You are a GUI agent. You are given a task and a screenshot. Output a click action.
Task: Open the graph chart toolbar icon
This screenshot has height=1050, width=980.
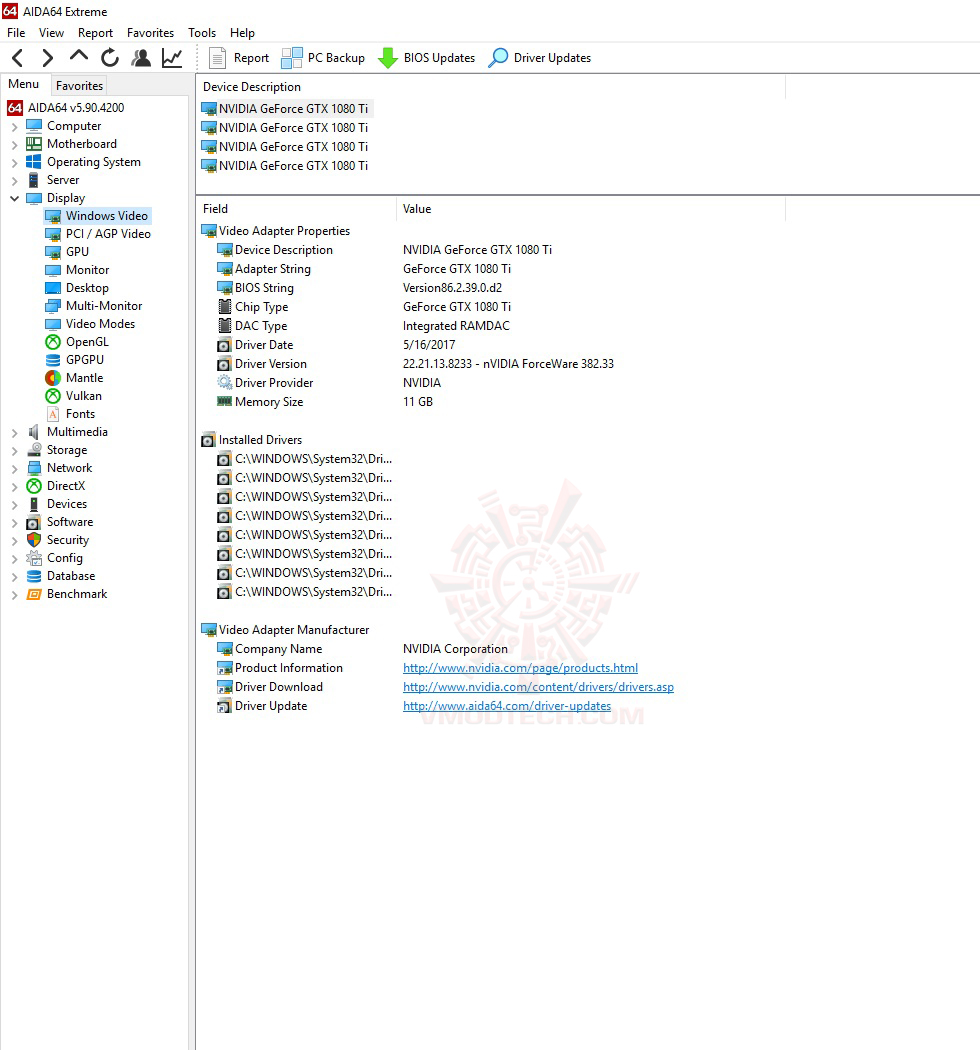point(172,58)
